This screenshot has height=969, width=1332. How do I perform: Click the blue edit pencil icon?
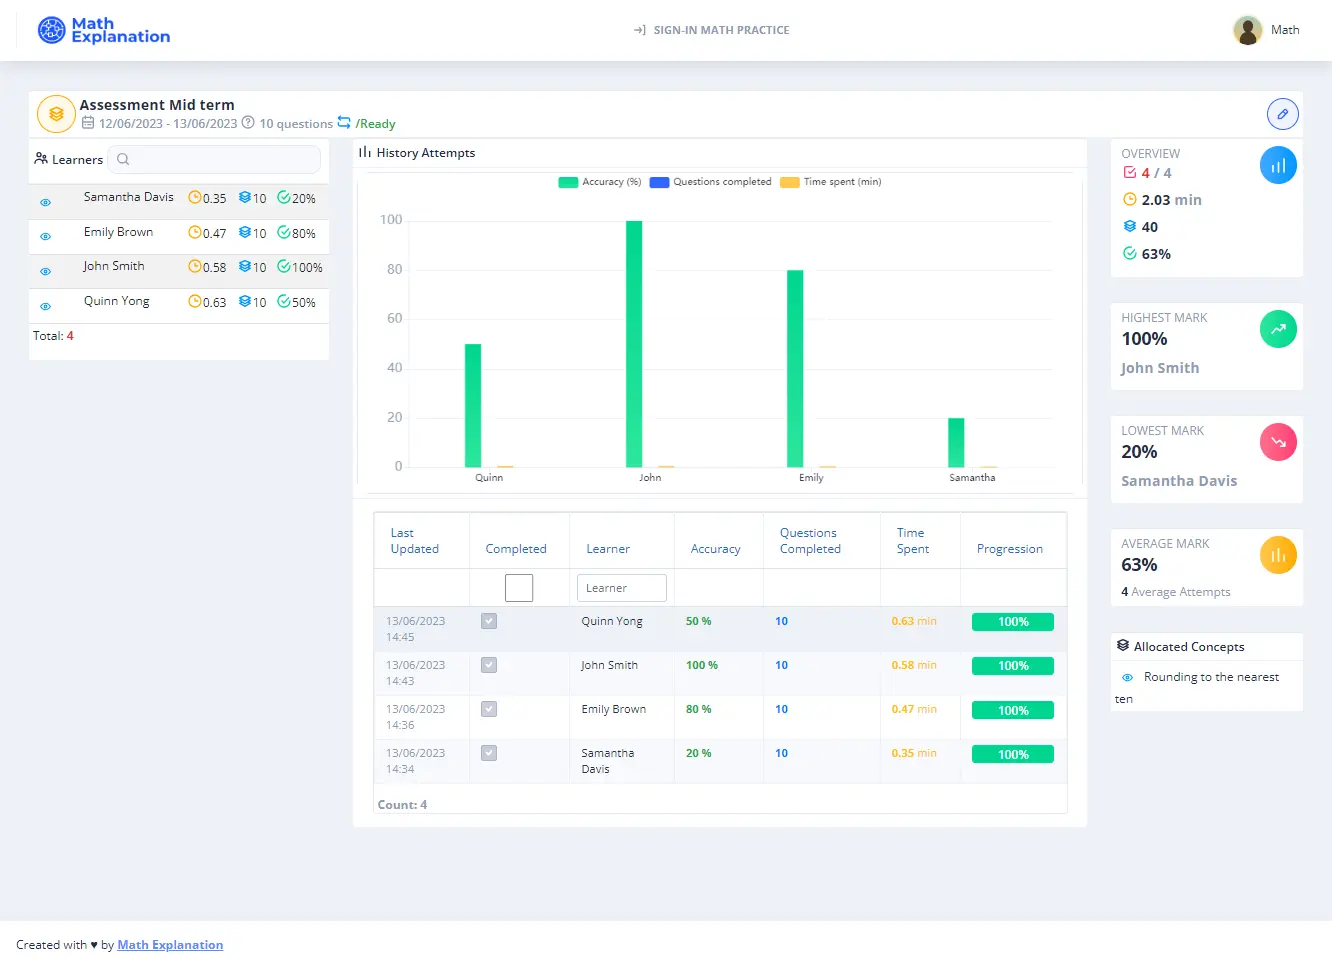[x=1282, y=114]
